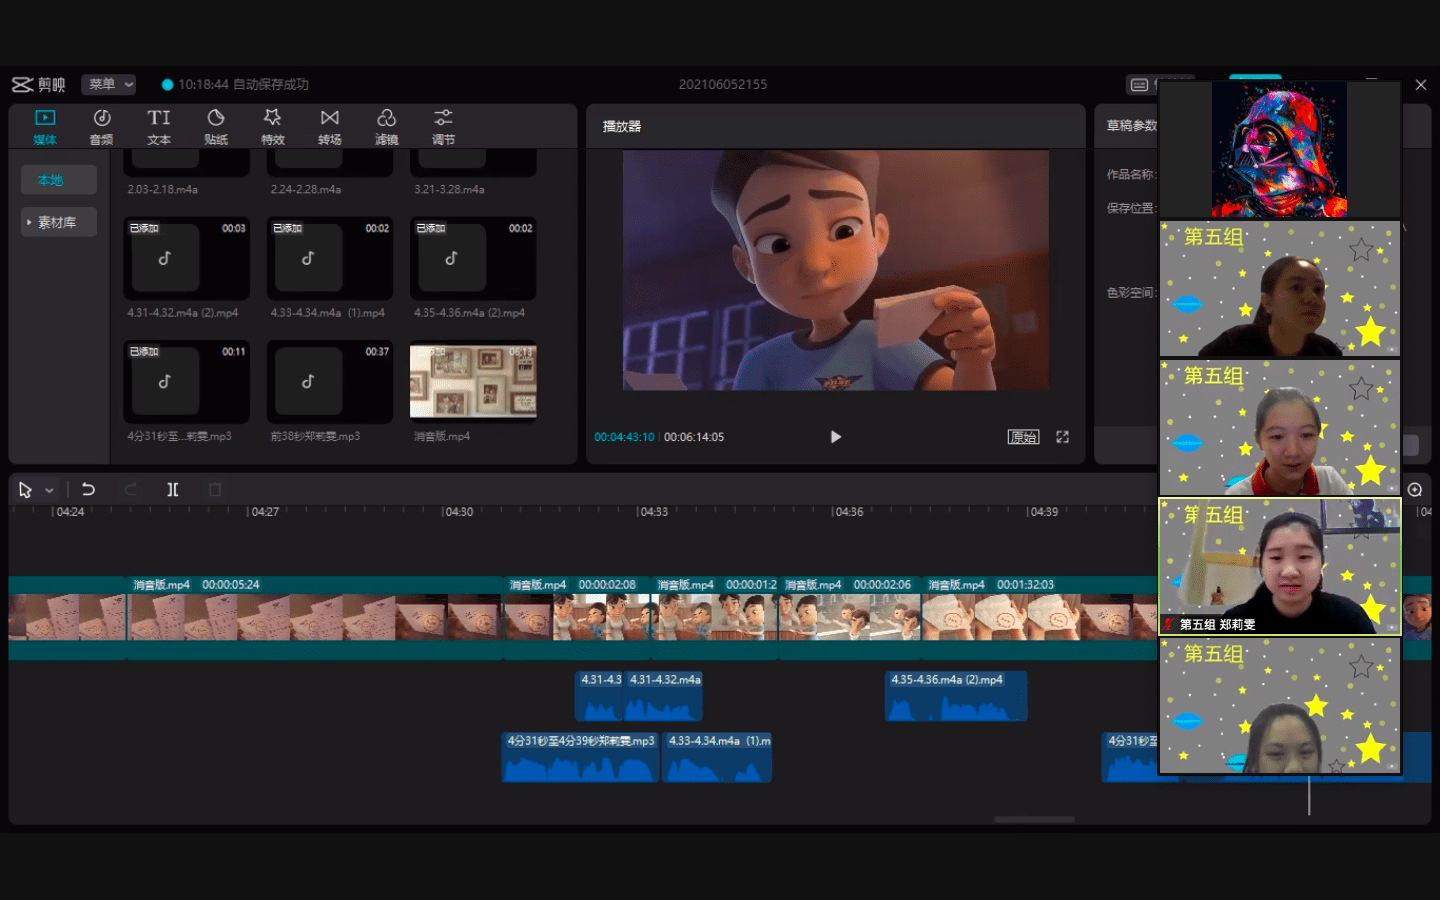
Task: Expand the pointer tool dropdown arrow
Action: coord(49,491)
